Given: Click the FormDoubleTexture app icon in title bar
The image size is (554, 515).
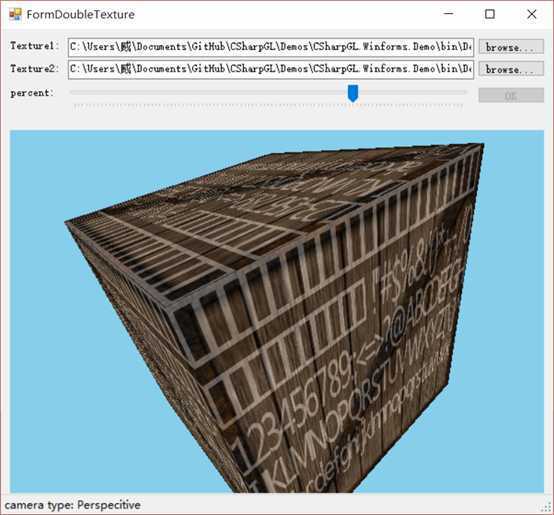Looking at the screenshot, I should pos(15,14).
